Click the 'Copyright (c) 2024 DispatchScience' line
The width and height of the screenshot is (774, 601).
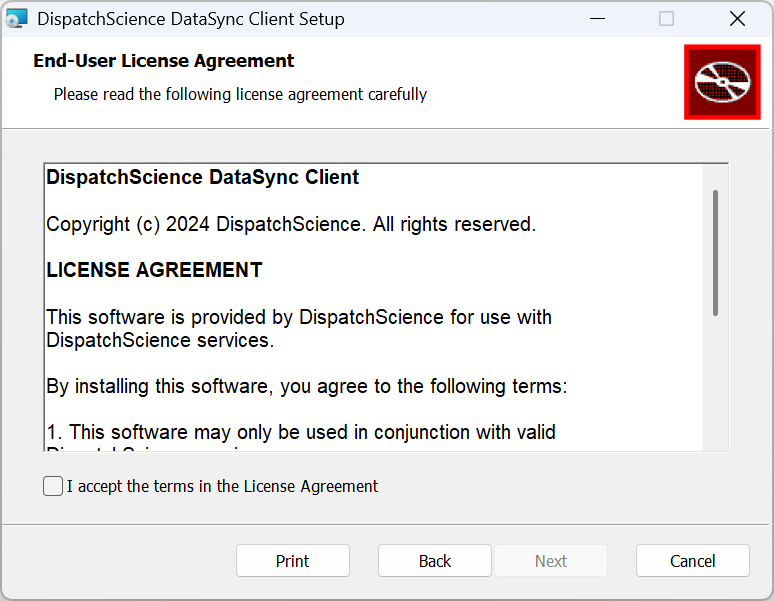point(291,225)
